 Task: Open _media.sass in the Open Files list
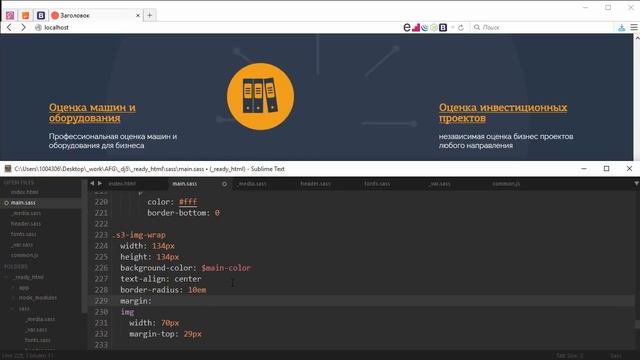[26, 213]
